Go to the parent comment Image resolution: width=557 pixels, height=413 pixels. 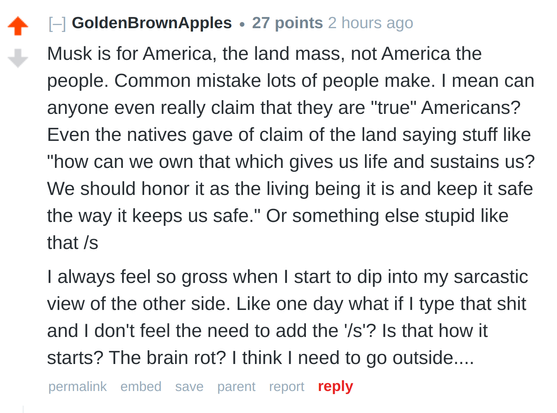(236, 386)
